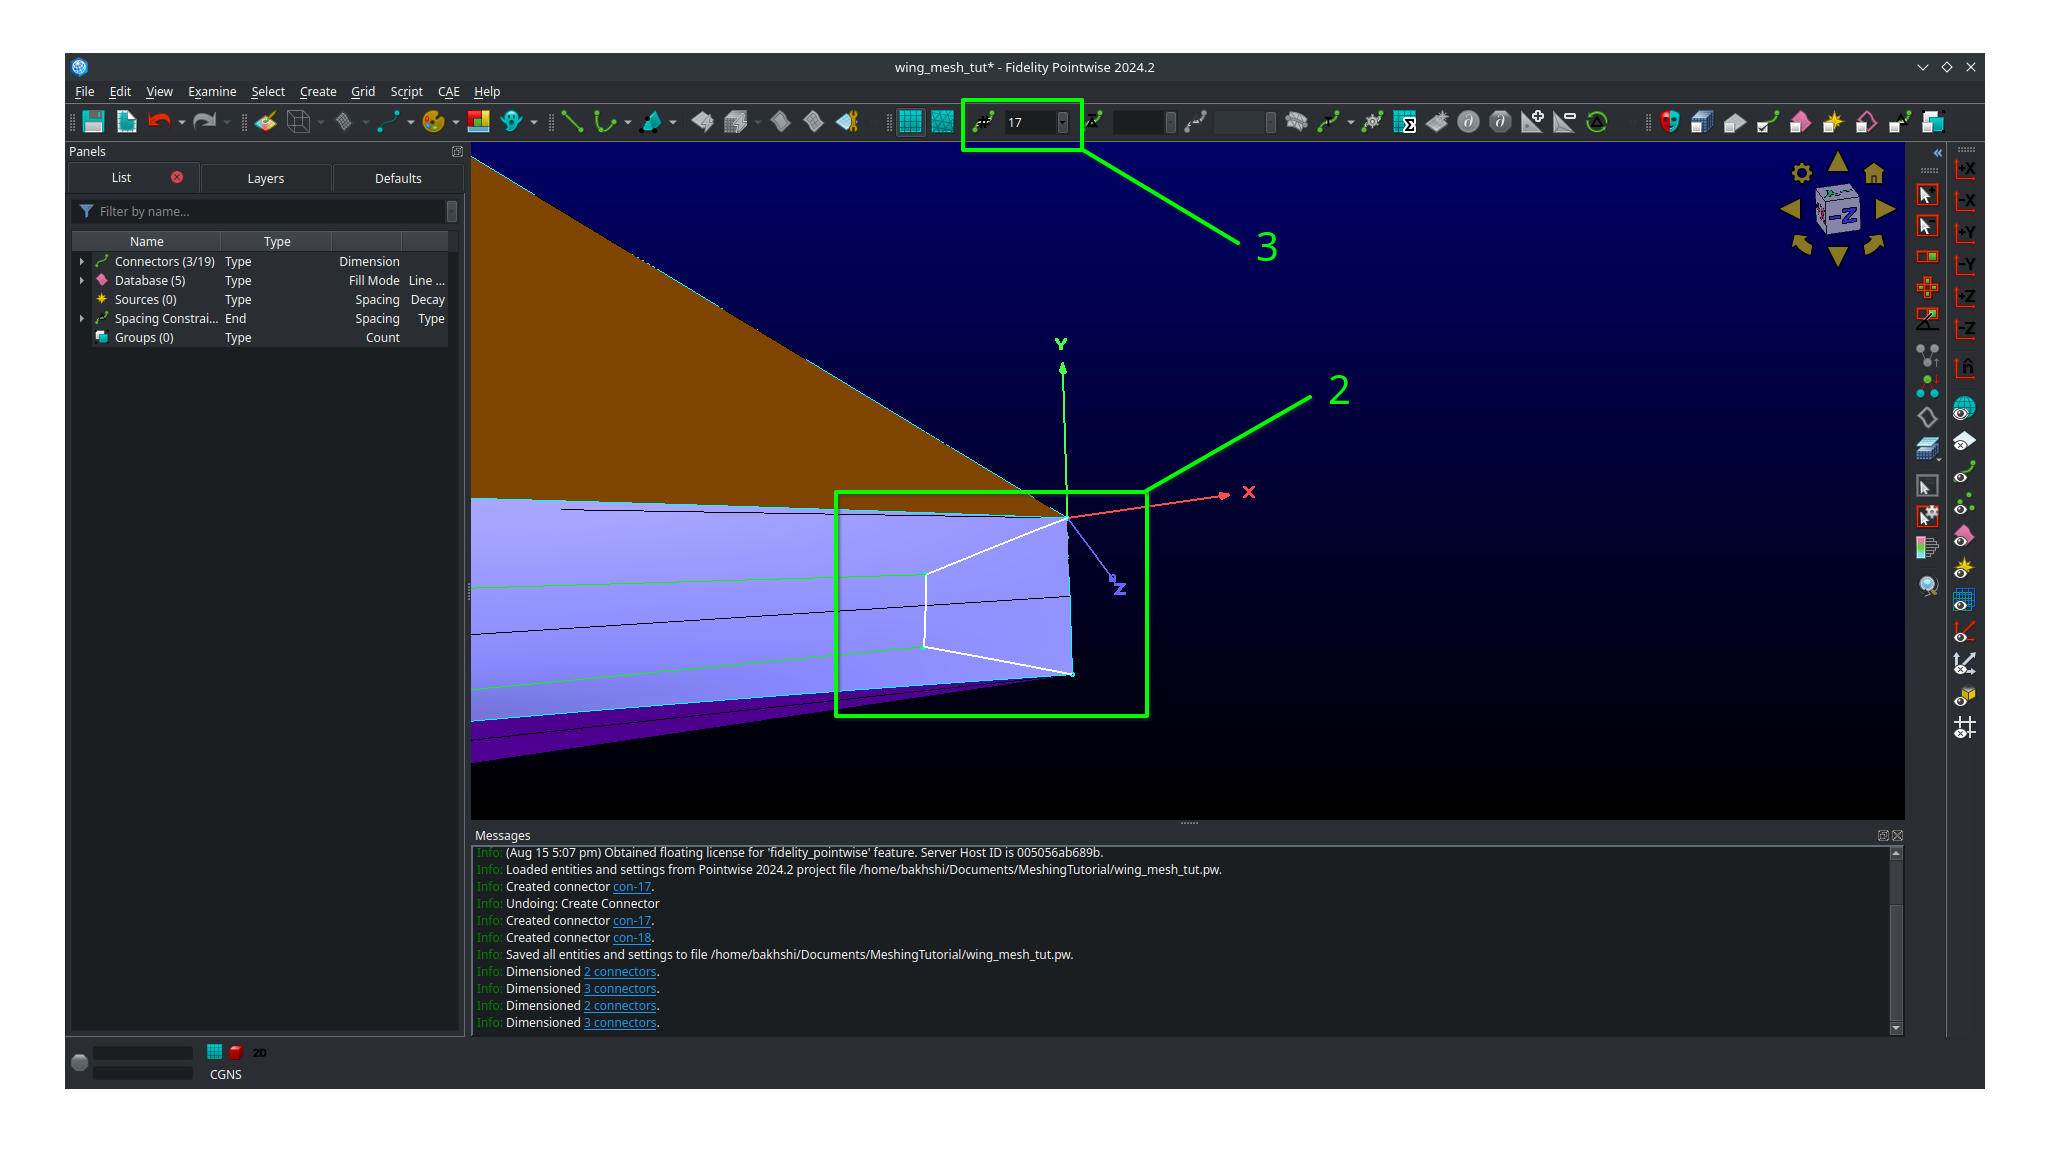
Task: Open connector con-18 from Messages log
Action: pos(632,937)
